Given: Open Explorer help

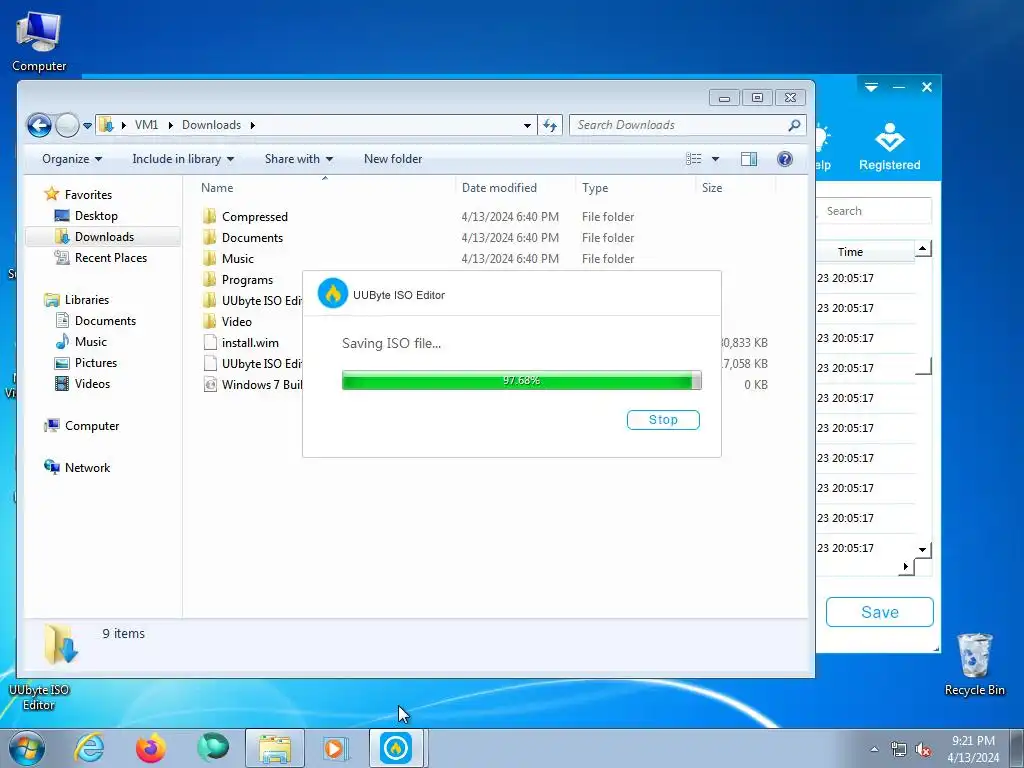Looking at the screenshot, I should (x=785, y=159).
